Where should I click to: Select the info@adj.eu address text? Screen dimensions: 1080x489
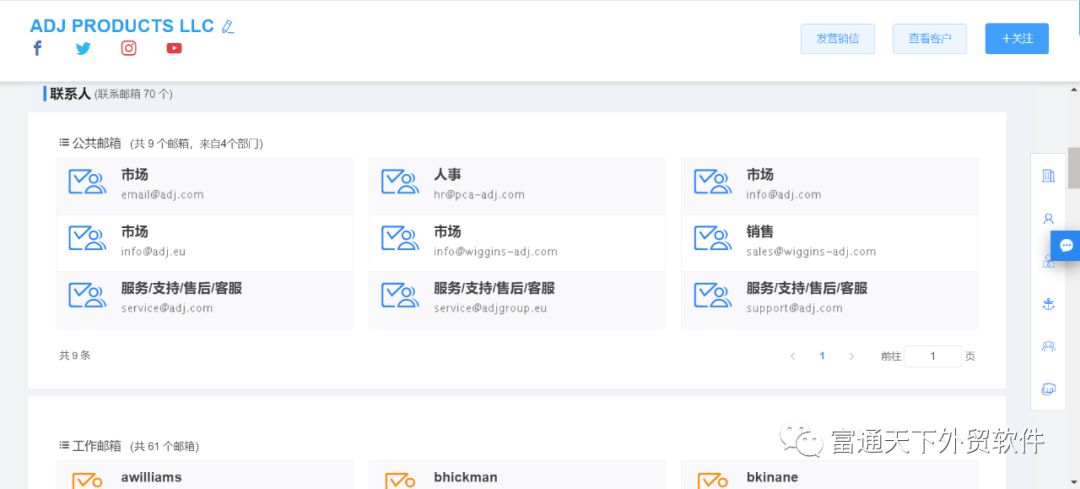(x=154, y=251)
